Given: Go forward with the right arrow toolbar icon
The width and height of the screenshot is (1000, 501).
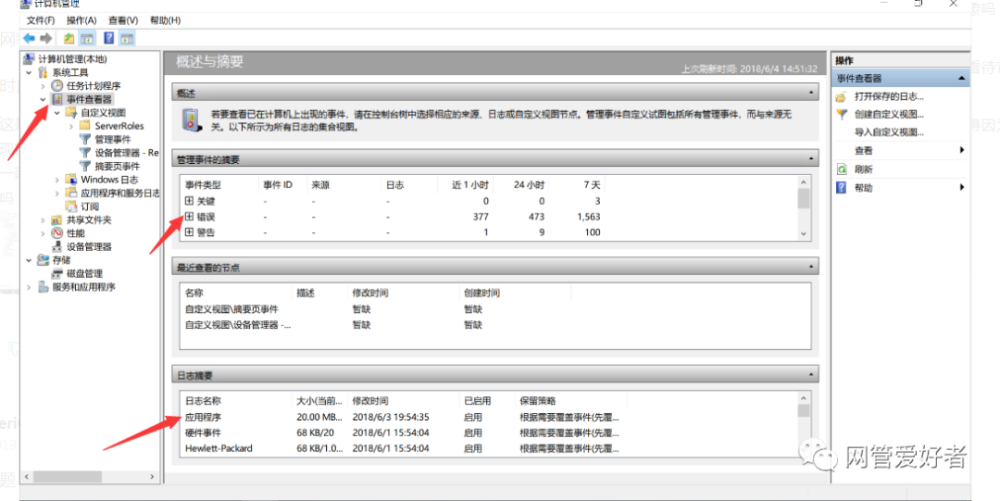Looking at the screenshot, I should (x=46, y=38).
